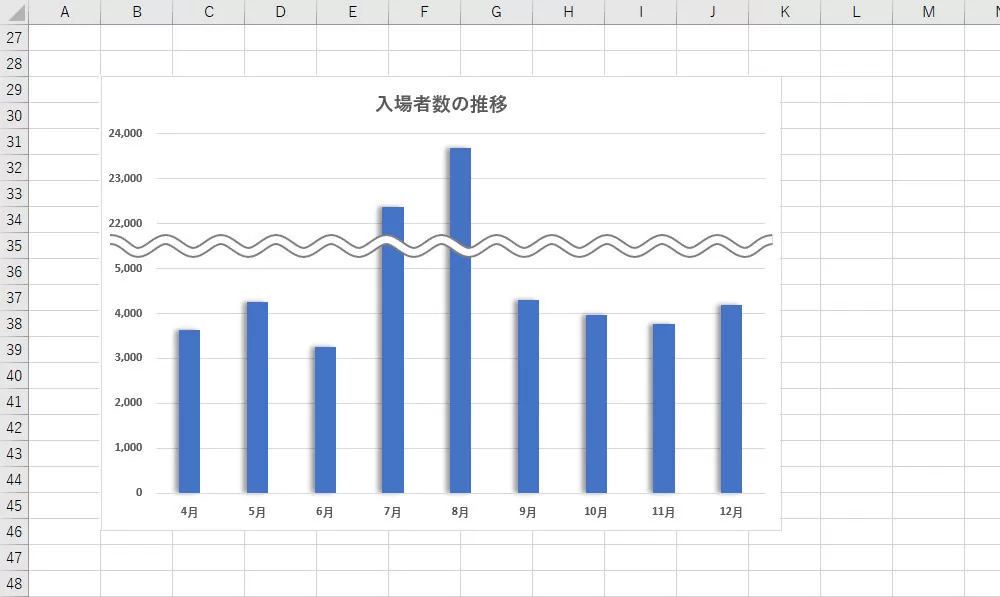Select column G header

(x=497, y=12)
